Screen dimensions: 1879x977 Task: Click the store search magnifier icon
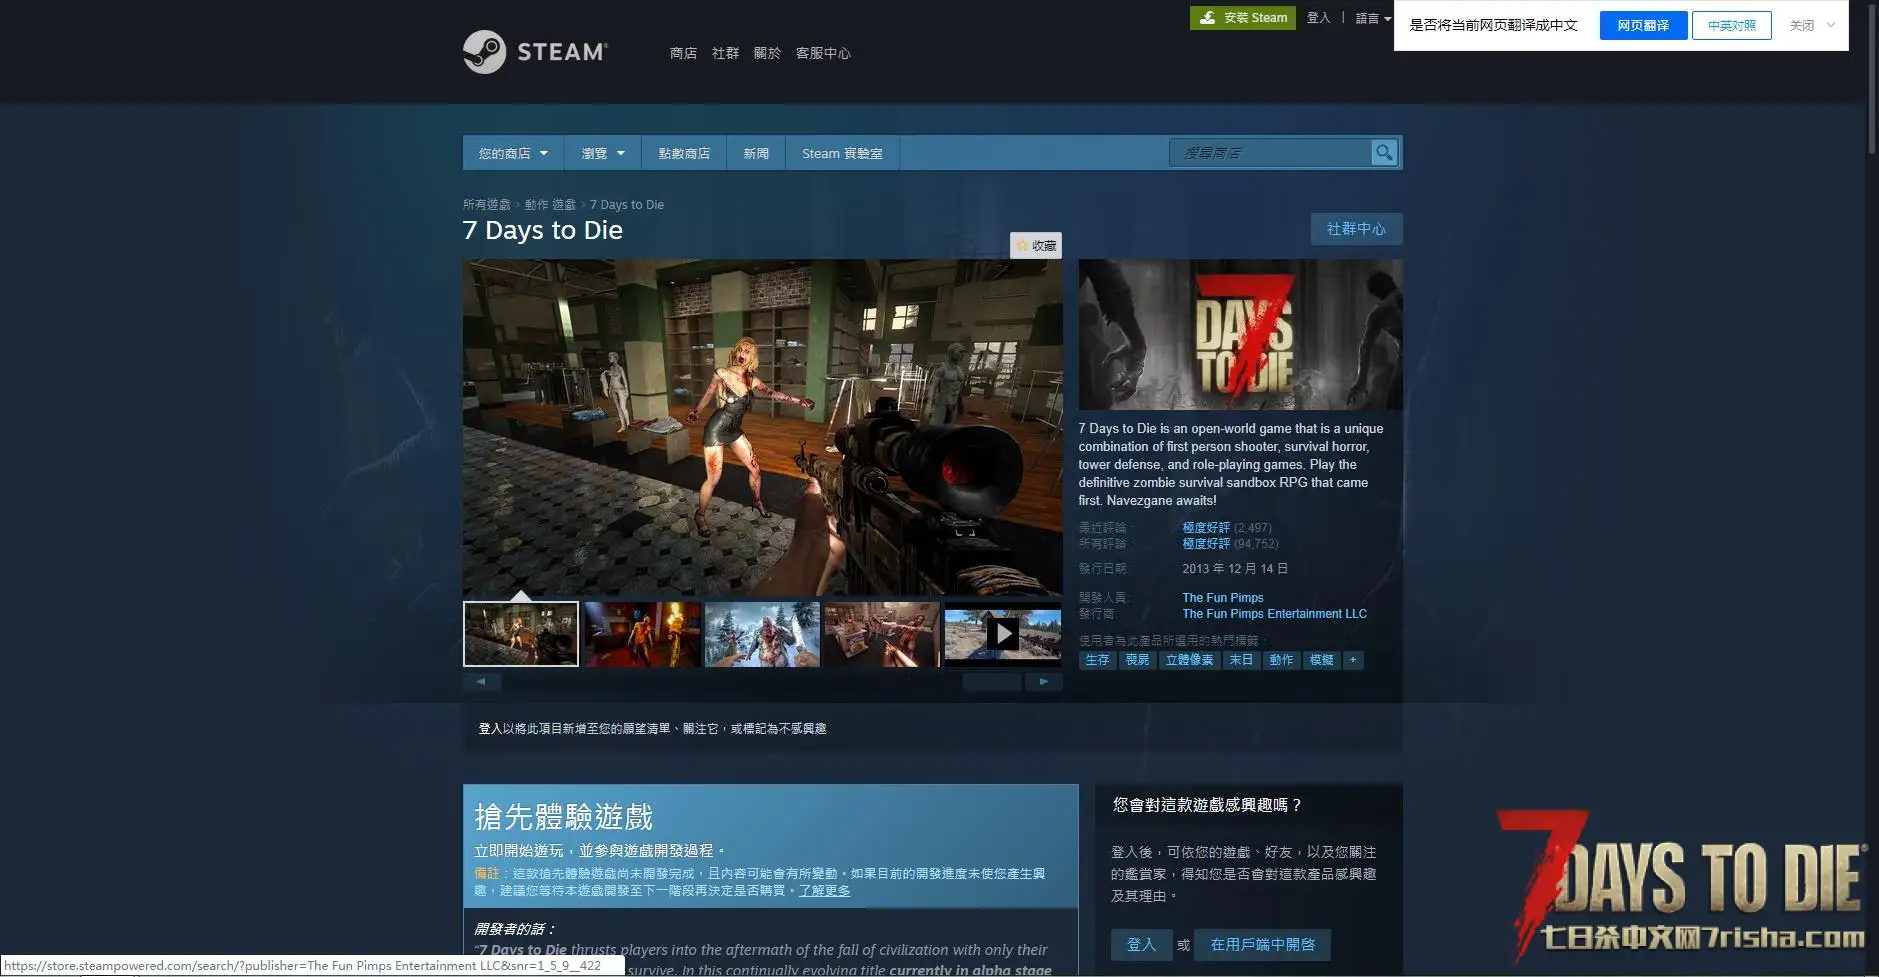pos(1384,152)
